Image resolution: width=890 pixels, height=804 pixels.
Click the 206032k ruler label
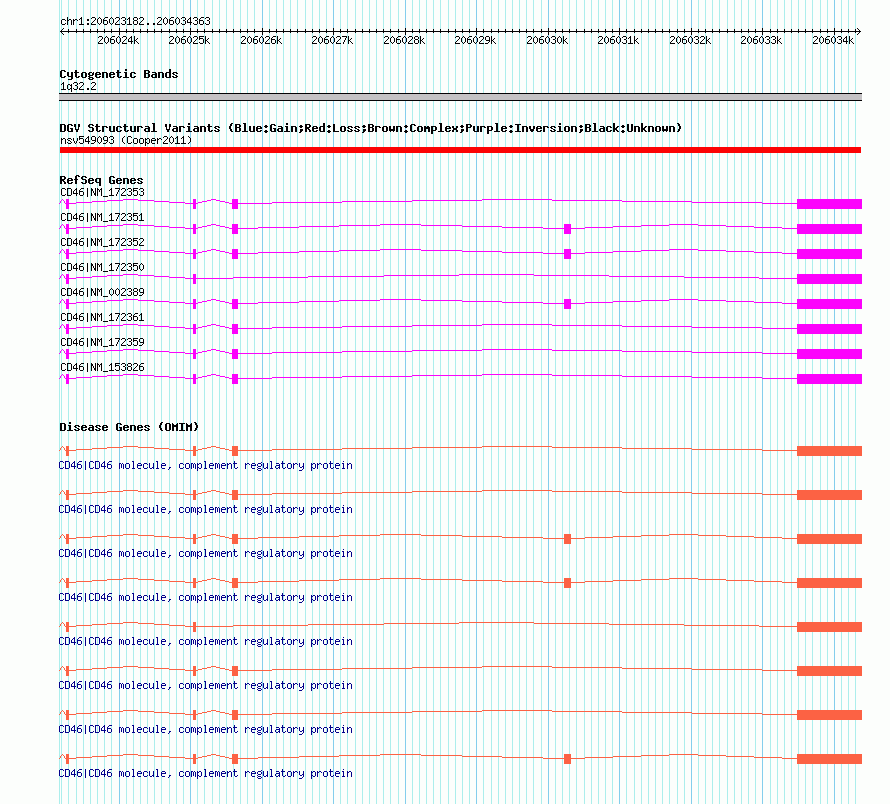690,40
